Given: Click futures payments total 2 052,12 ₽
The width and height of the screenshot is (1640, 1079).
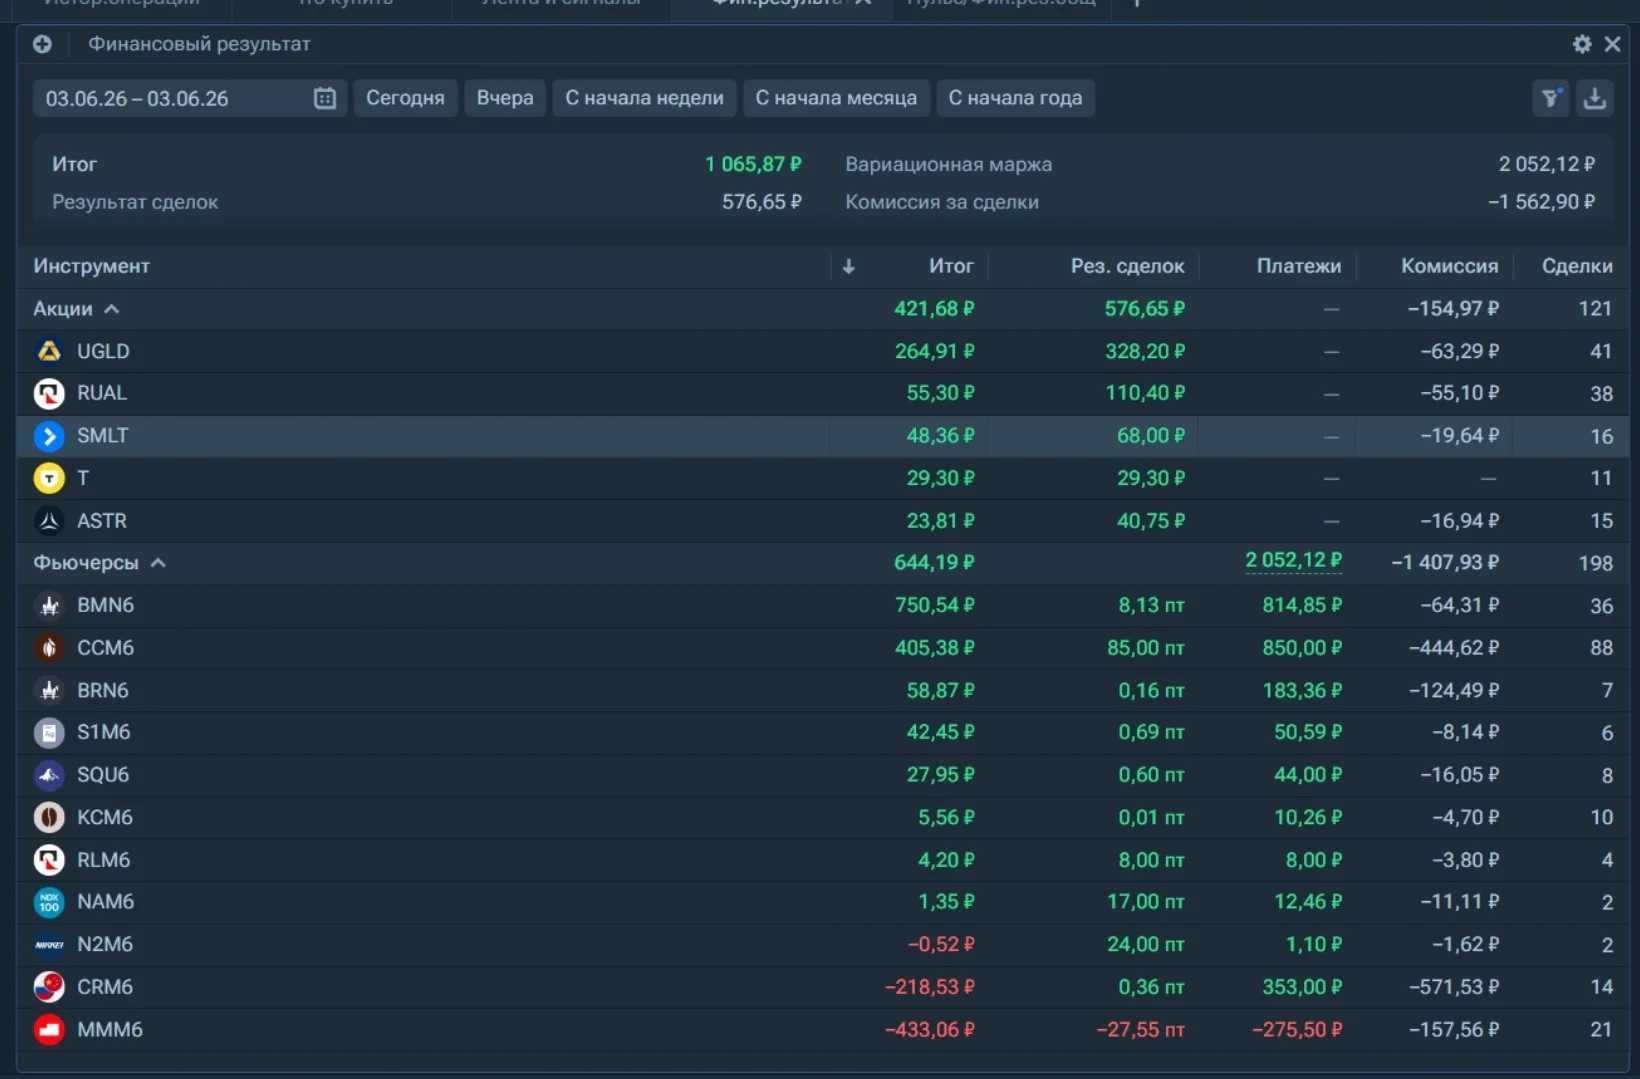Looking at the screenshot, I should point(1293,561).
